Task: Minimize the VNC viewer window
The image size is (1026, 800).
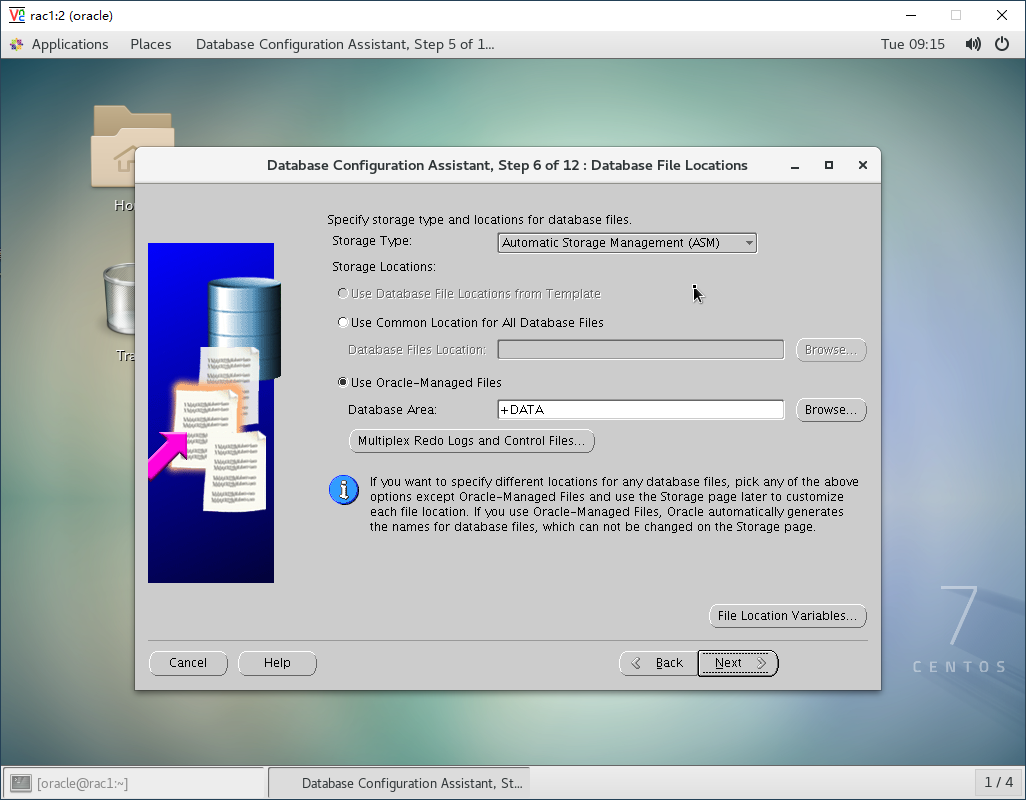Action: (x=911, y=15)
